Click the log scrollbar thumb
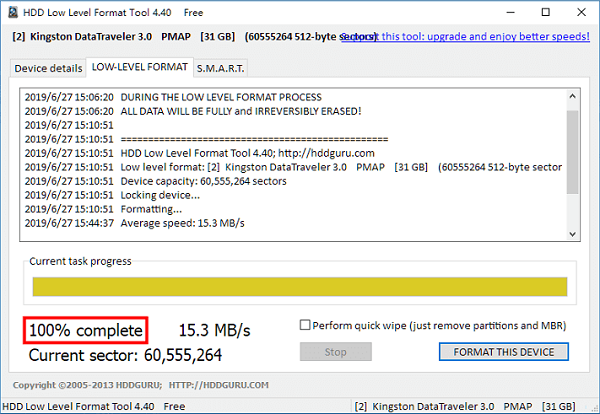 click(x=572, y=152)
